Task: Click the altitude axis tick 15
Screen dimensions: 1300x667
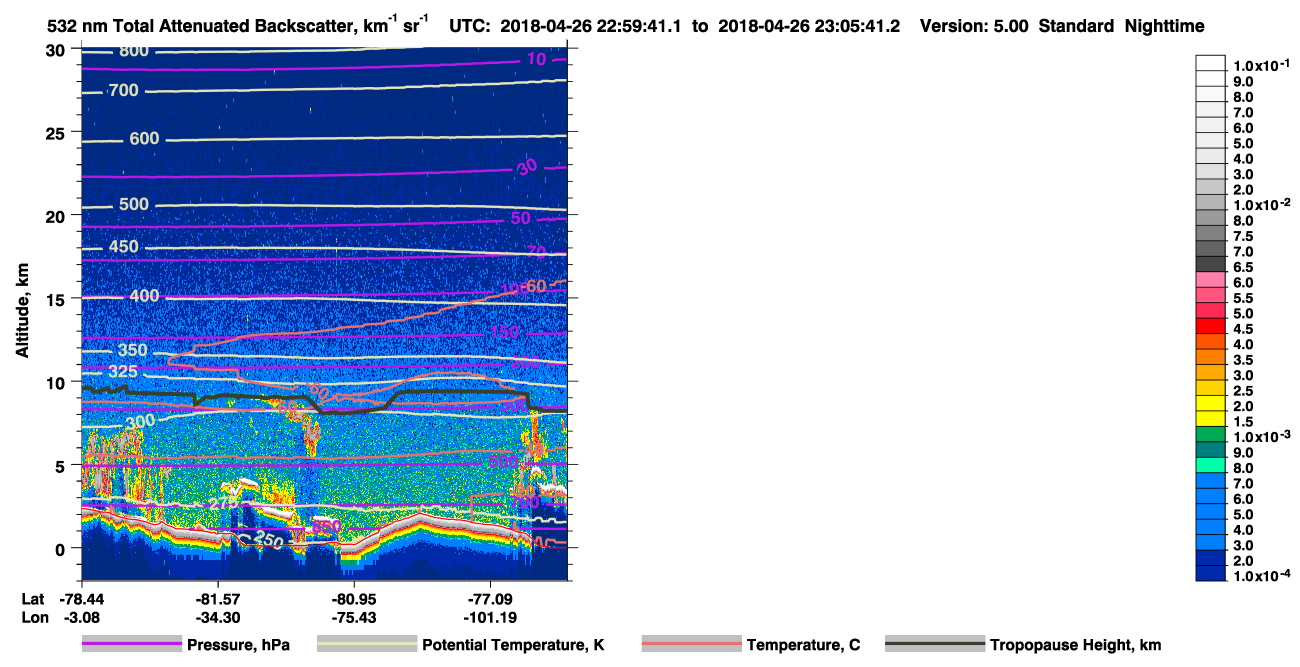Action: point(57,299)
